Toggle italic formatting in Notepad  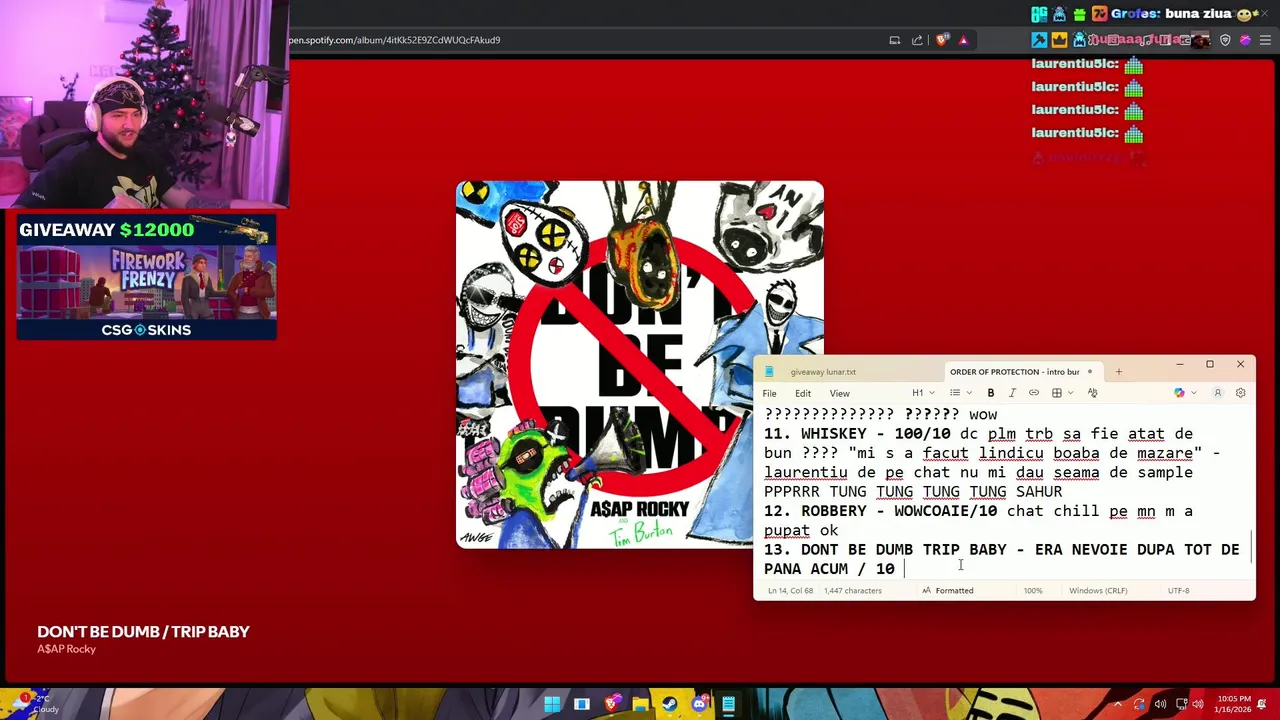(x=1012, y=393)
